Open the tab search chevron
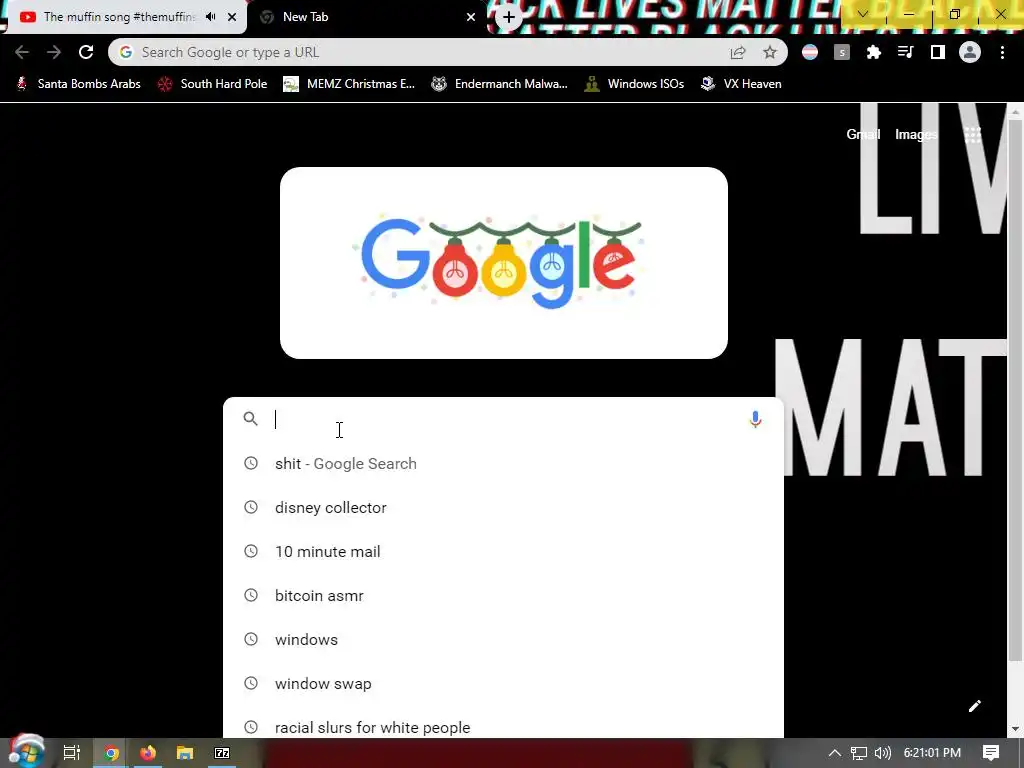The width and height of the screenshot is (1024, 768). tap(863, 14)
